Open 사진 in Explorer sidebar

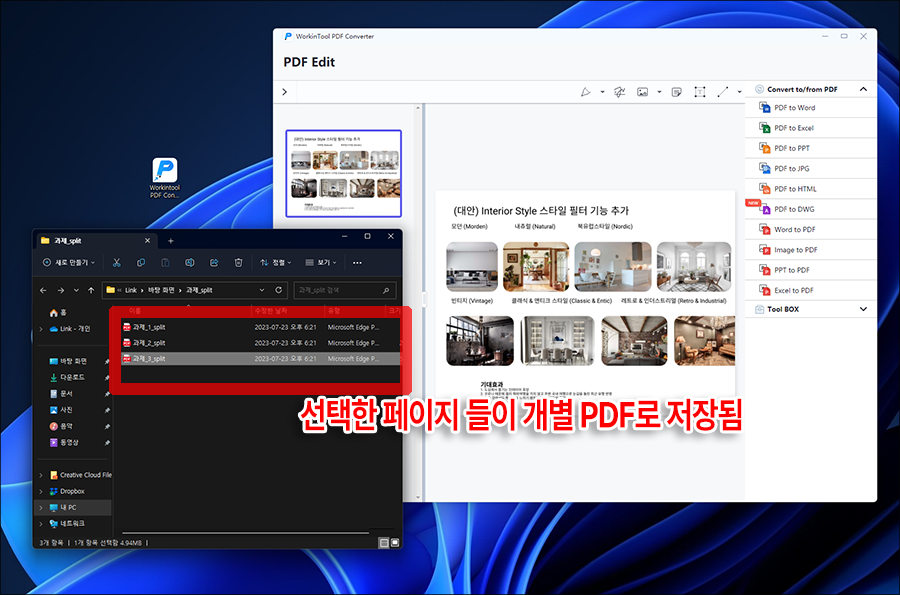click(61, 410)
